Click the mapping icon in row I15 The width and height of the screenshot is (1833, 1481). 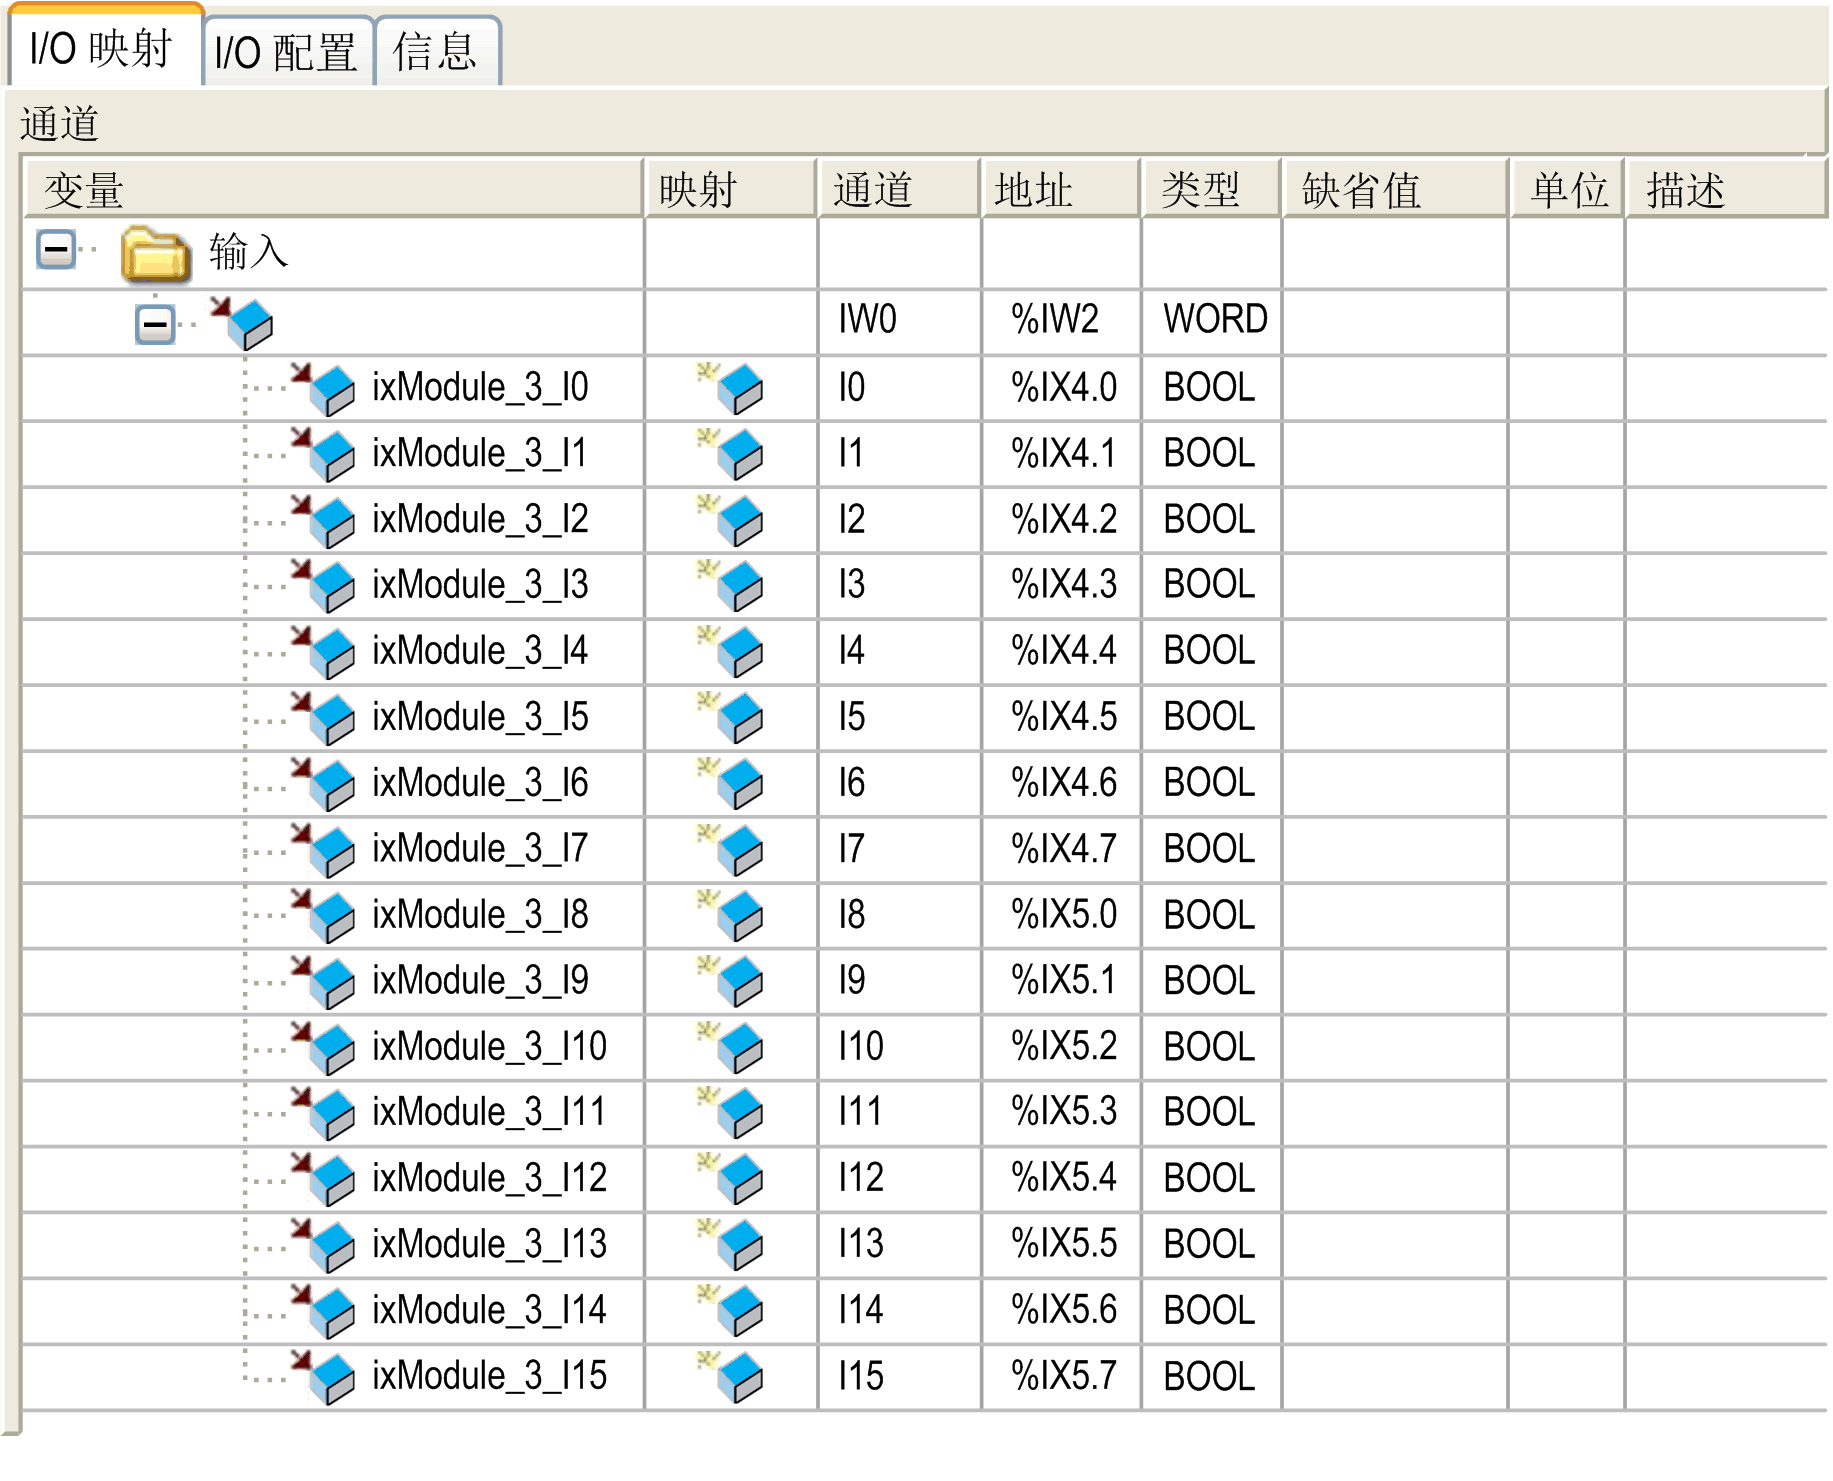[732, 1377]
